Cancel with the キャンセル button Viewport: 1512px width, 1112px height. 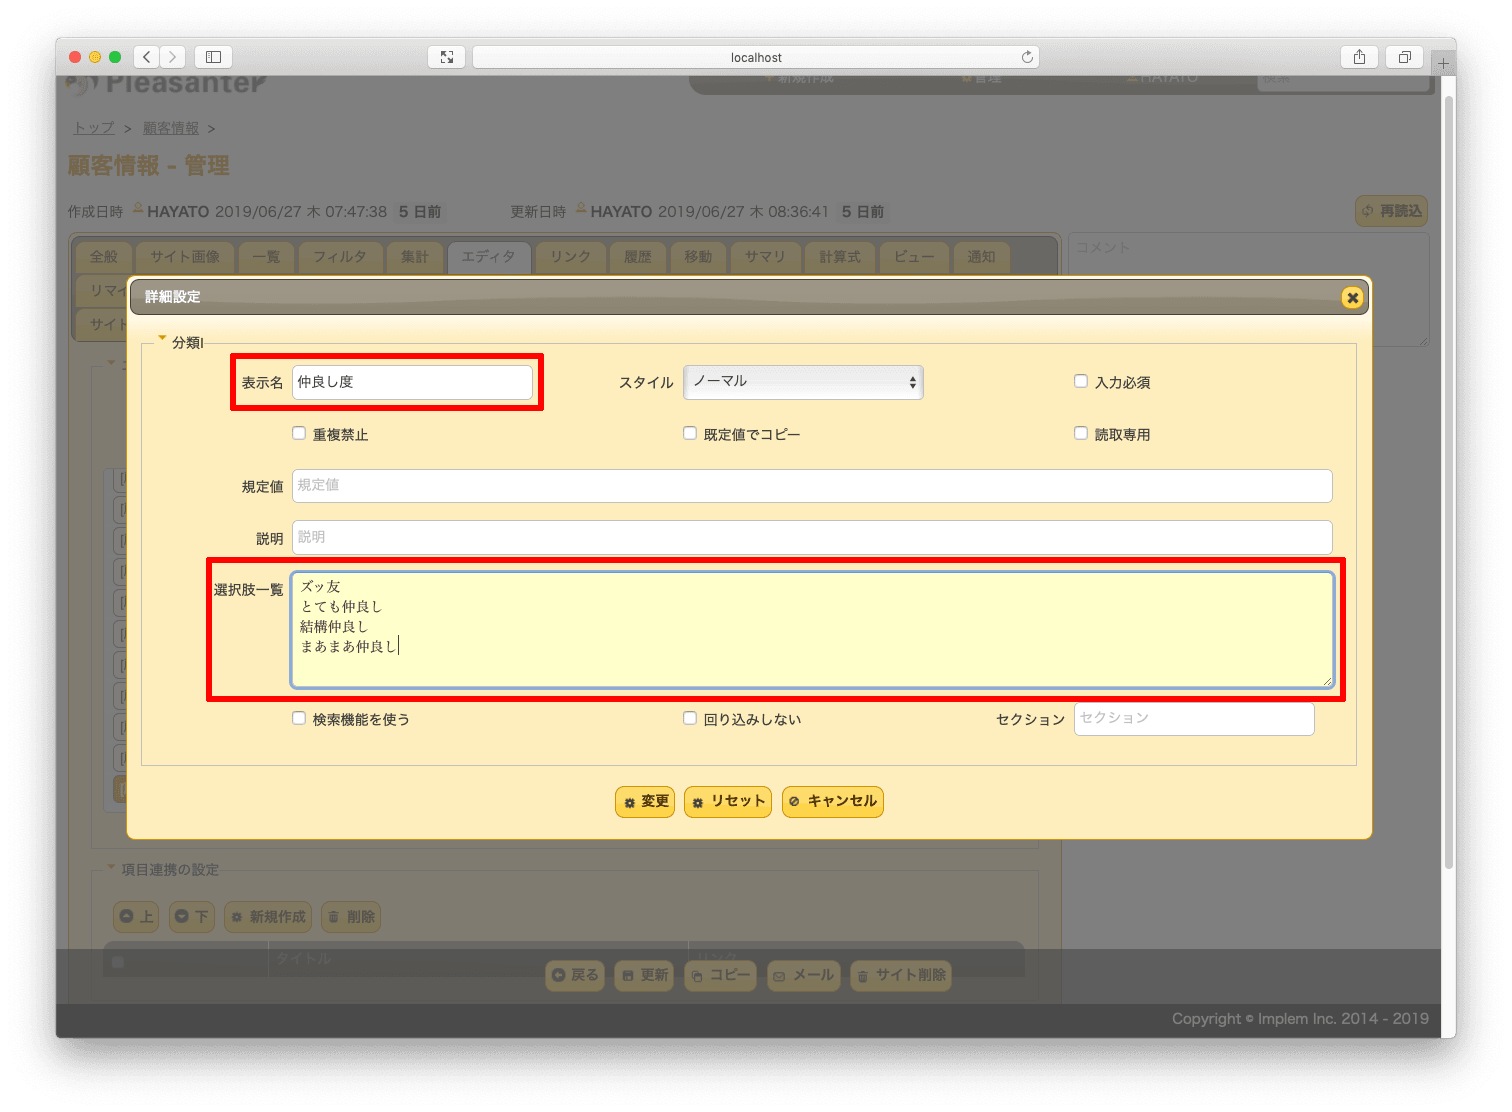click(833, 801)
